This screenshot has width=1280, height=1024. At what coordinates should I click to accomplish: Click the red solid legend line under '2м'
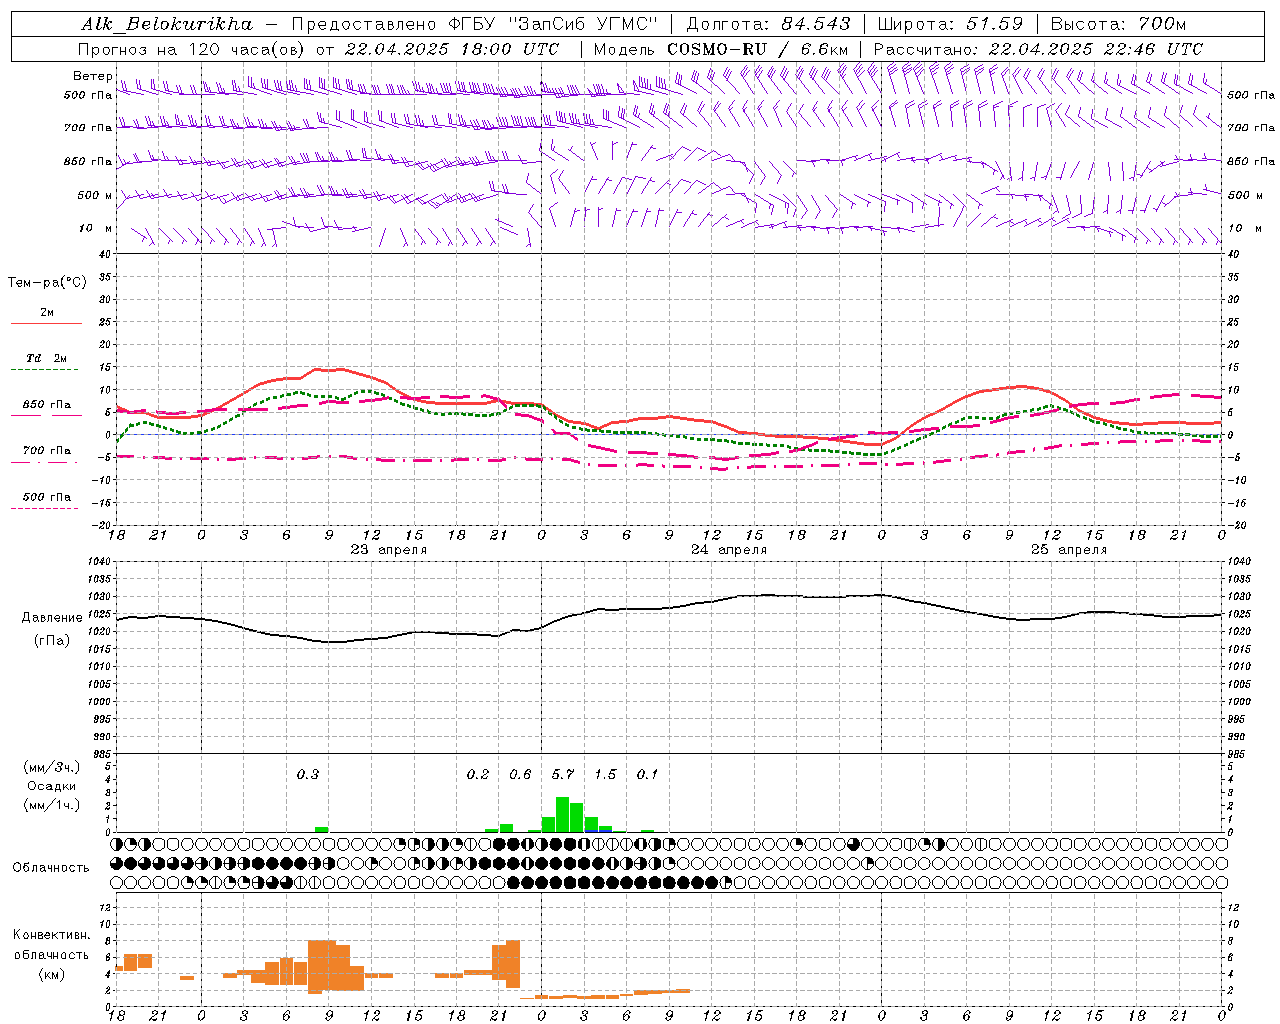[46, 324]
